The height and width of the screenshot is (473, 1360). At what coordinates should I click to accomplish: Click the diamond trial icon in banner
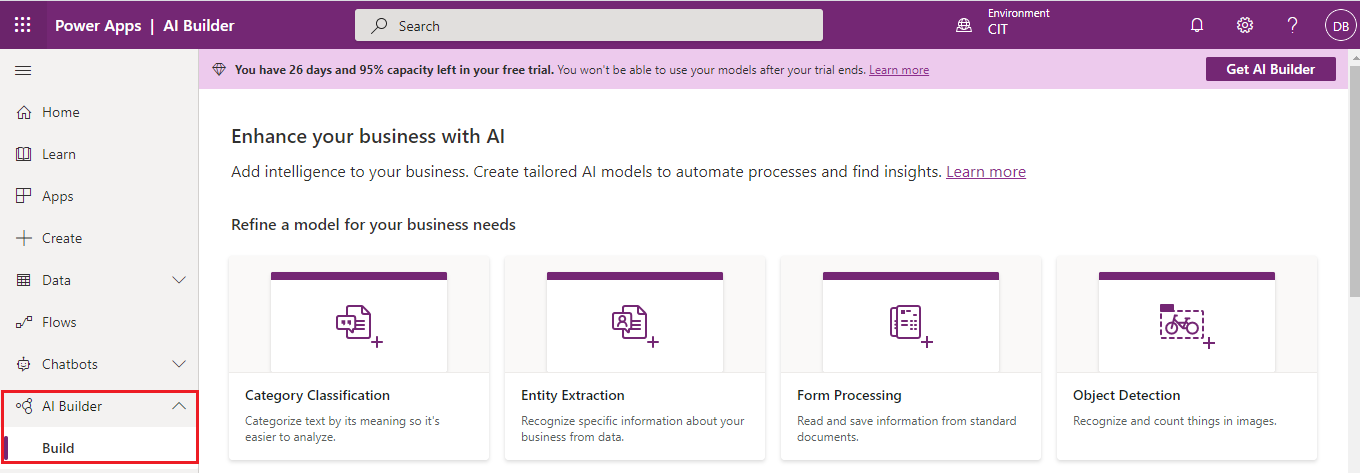(219, 69)
